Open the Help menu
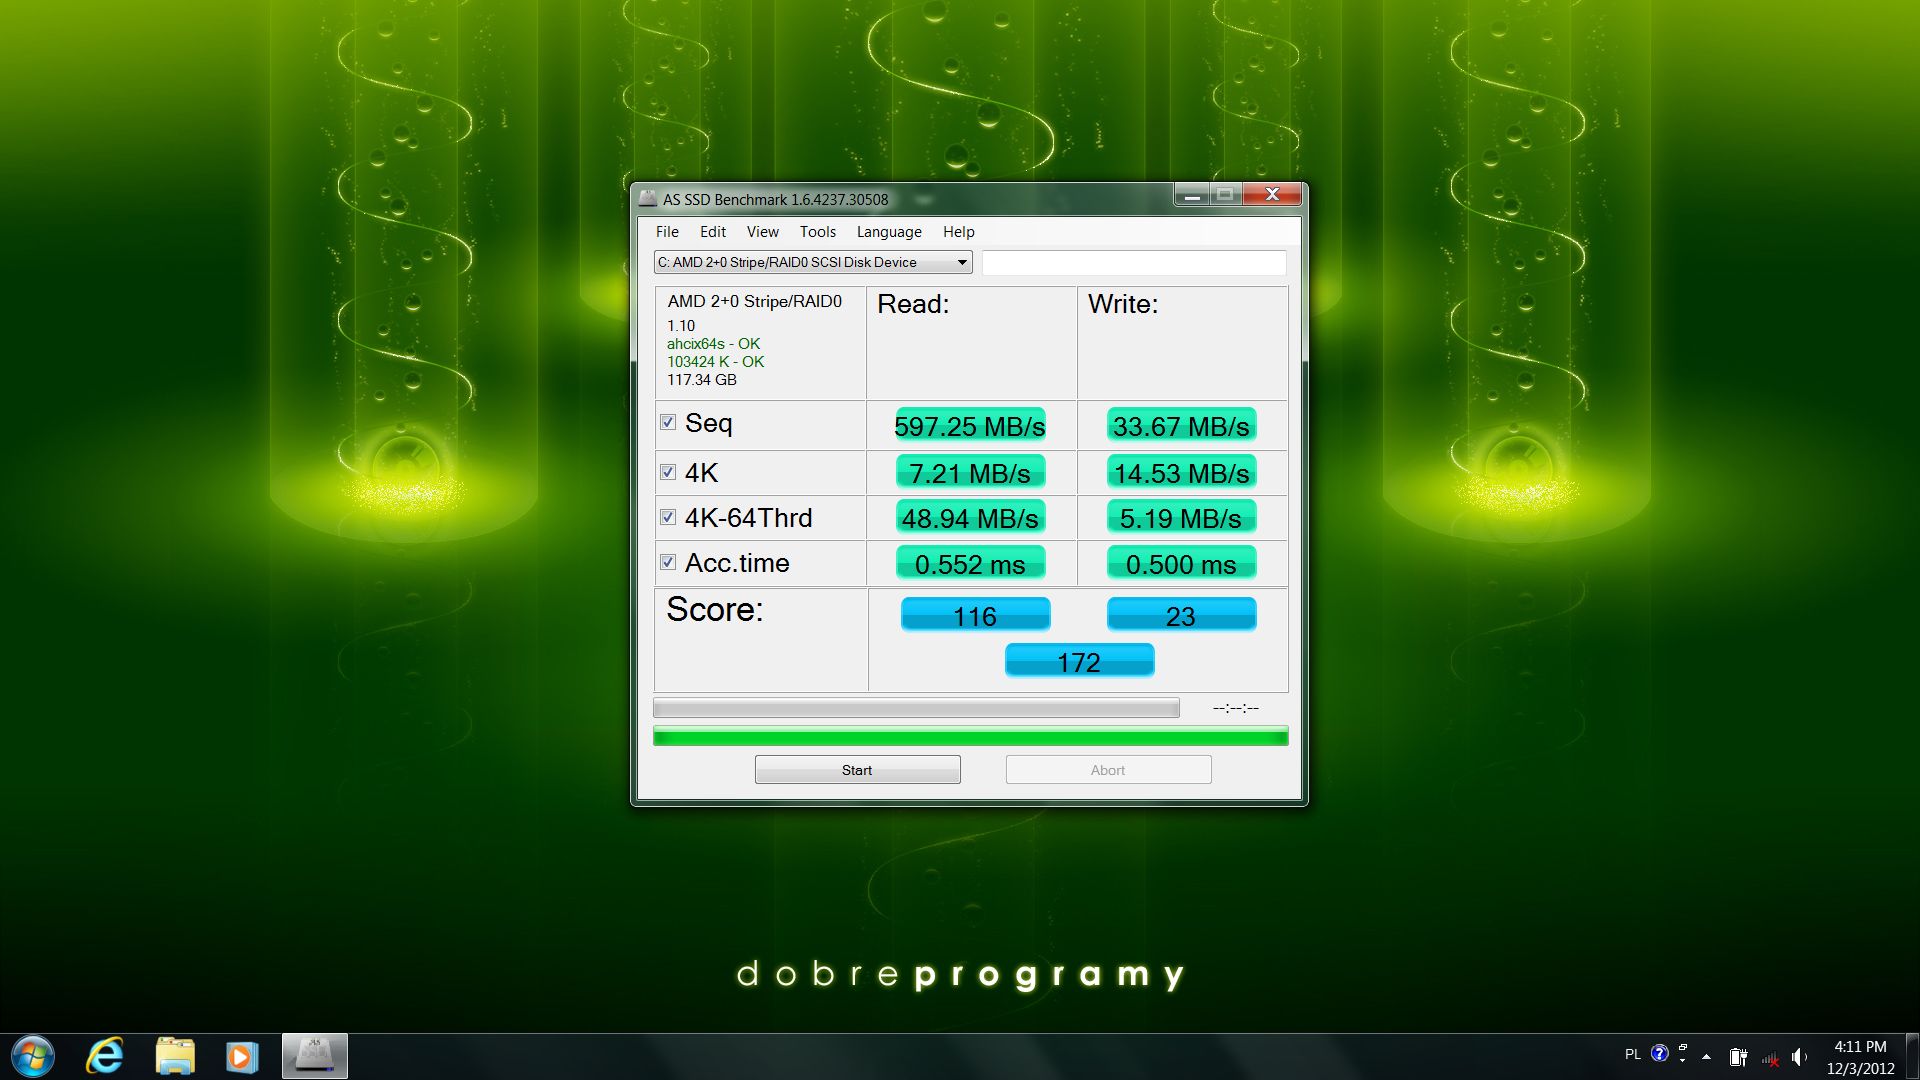Viewport: 1920px width, 1080px height. [x=959, y=232]
